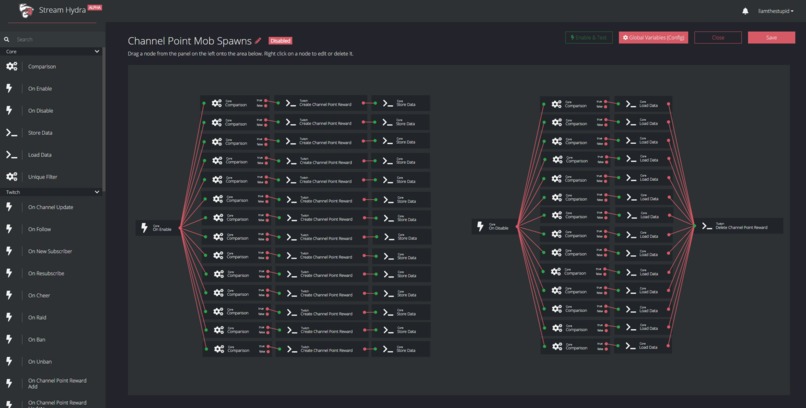Open the notifications bell
This screenshot has height=408, width=806.
click(x=745, y=11)
